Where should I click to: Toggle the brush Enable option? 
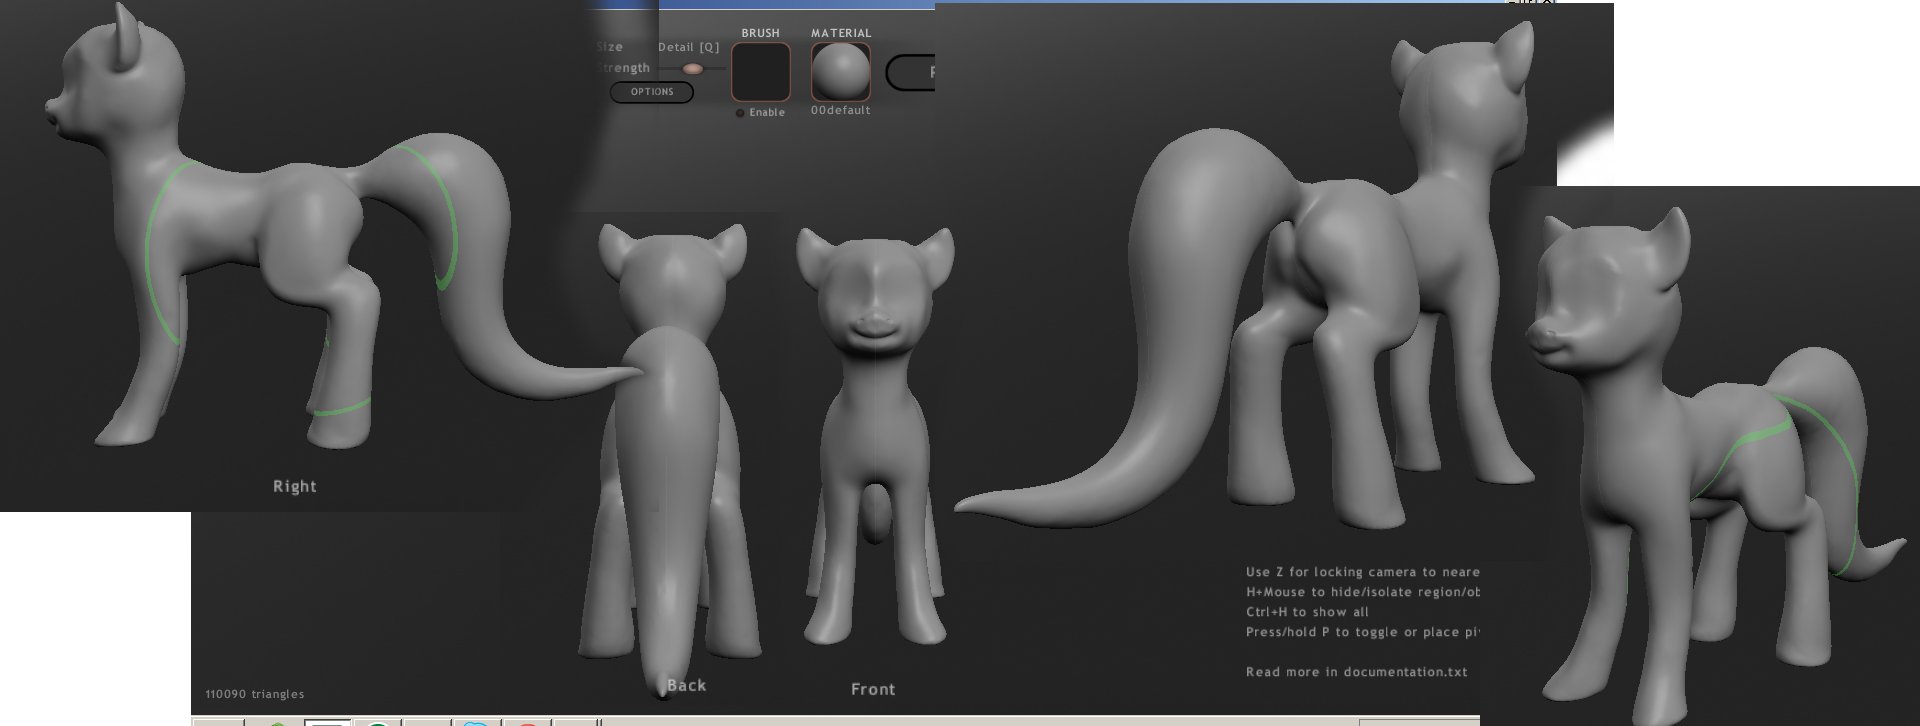click(x=761, y=113)
